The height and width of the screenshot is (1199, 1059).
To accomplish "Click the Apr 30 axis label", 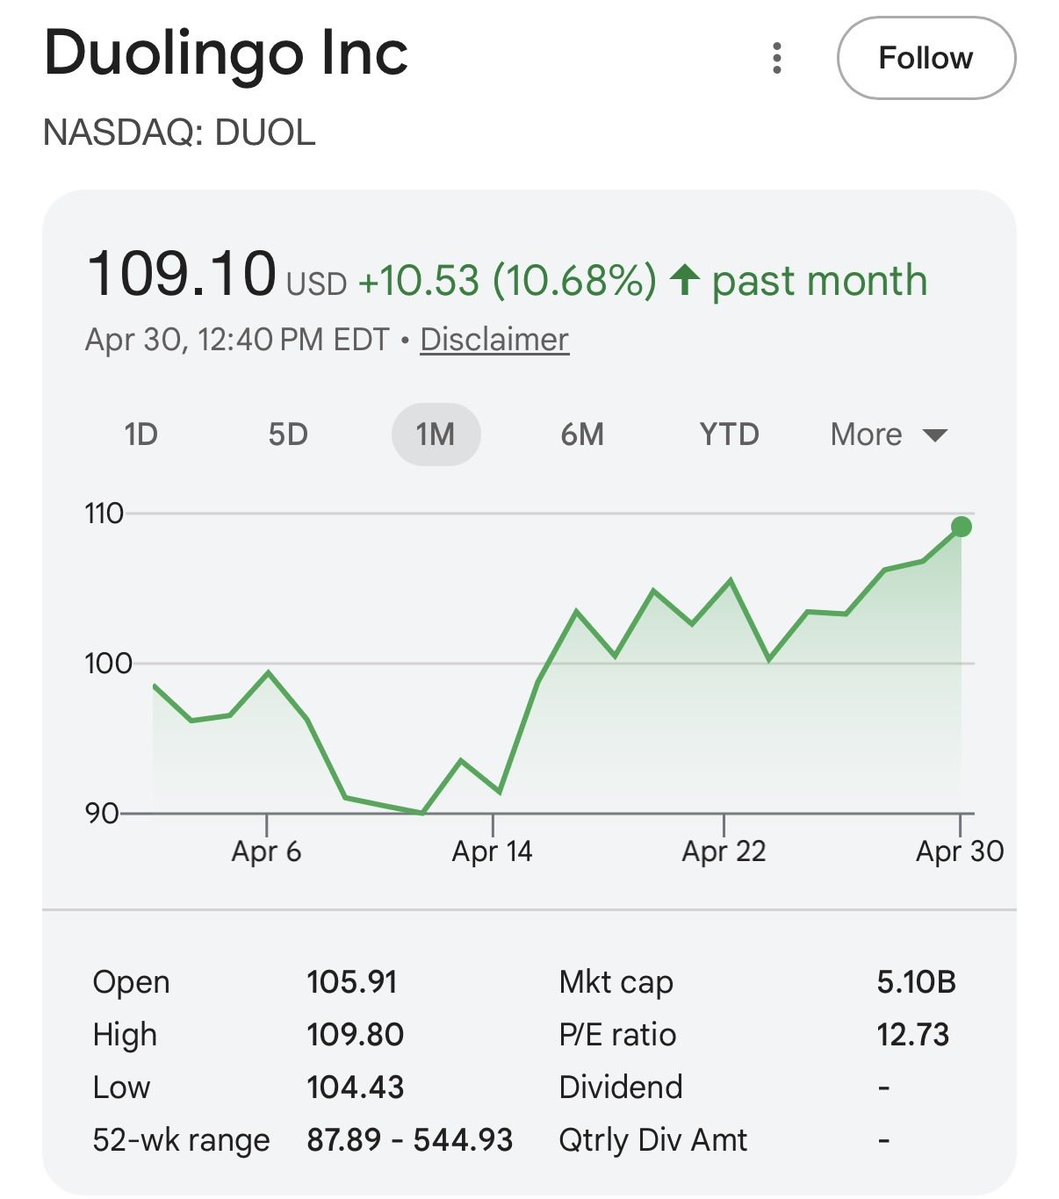I will (960, 851).
